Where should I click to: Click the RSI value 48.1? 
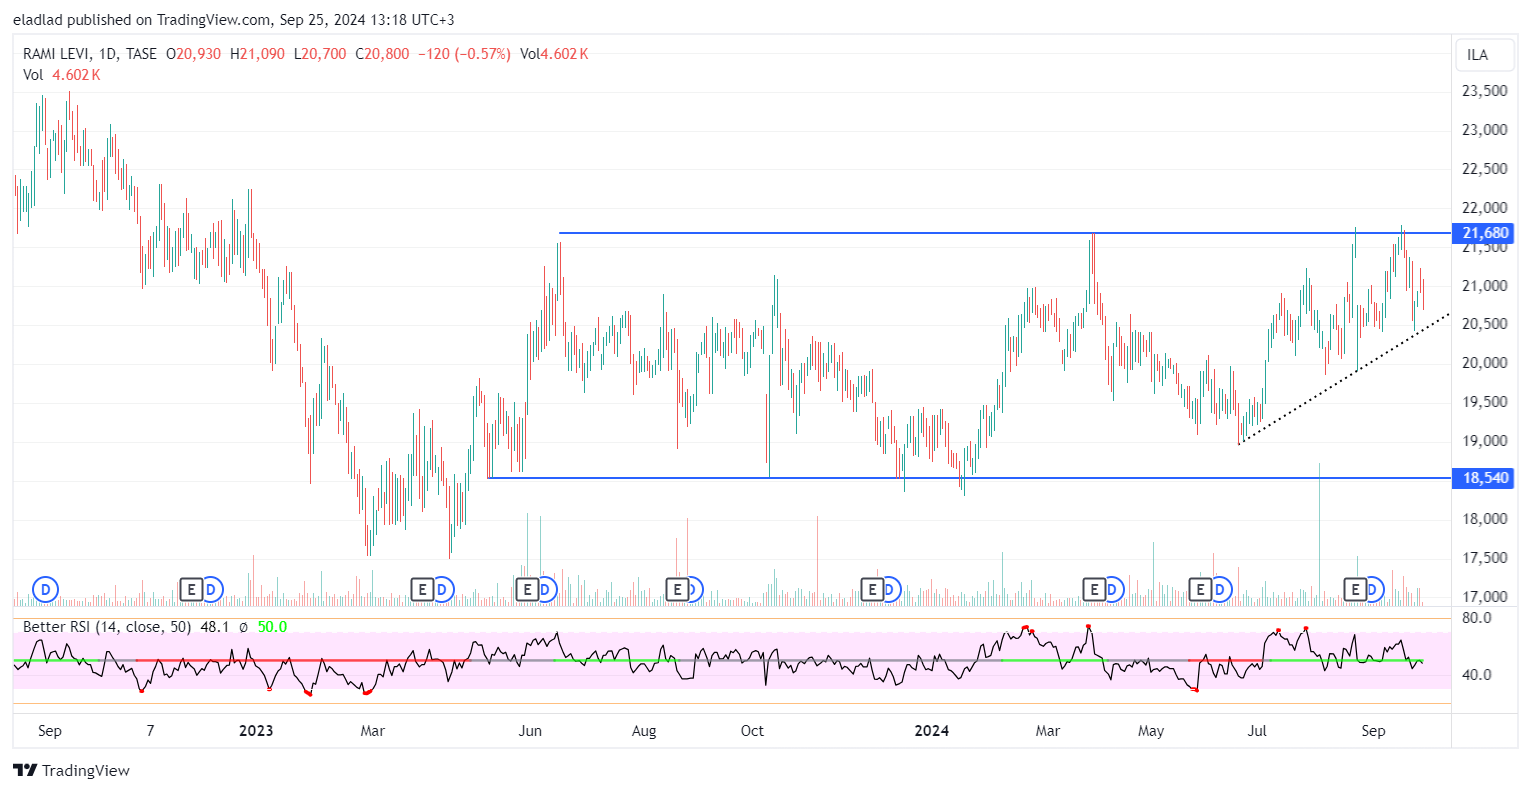click(x=215, y=627)
